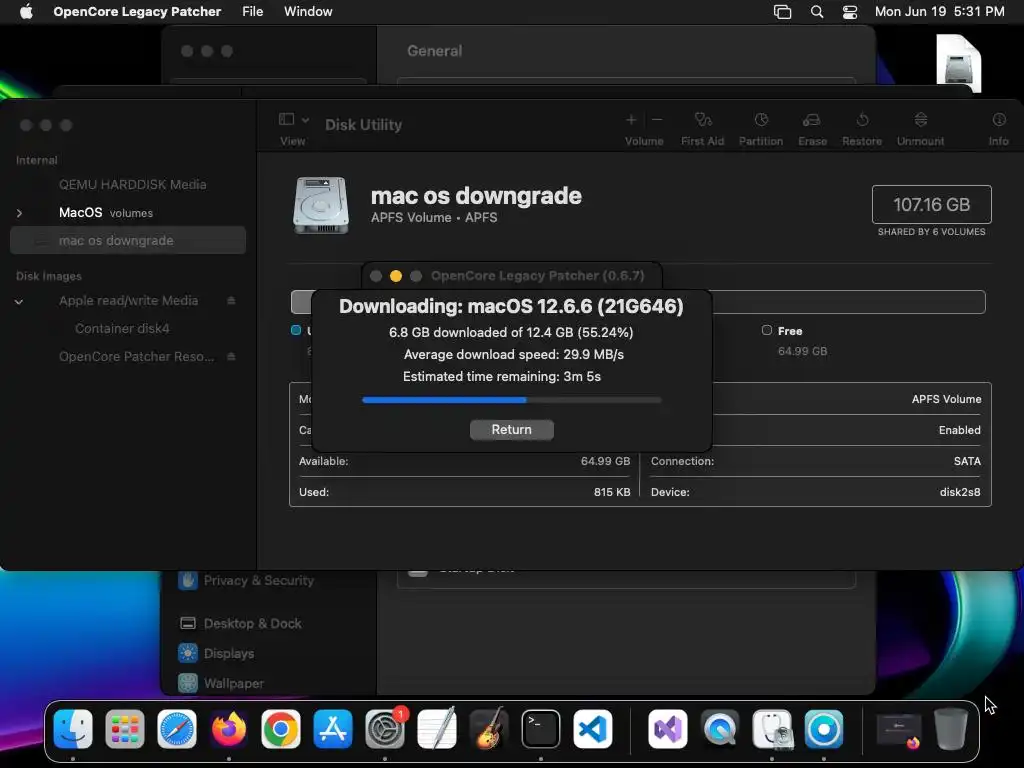Open QuickTime Player from the Dock
The height and width of the screenshot is (768, 1024).
(720, 729)
